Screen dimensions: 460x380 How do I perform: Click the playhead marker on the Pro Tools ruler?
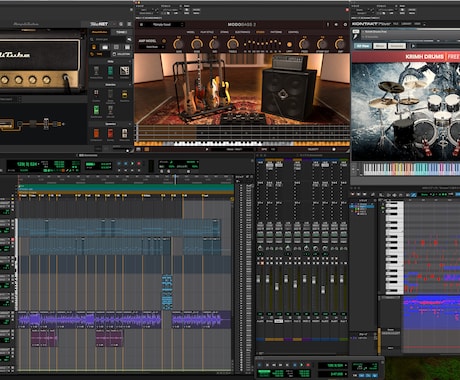(175, 179)
